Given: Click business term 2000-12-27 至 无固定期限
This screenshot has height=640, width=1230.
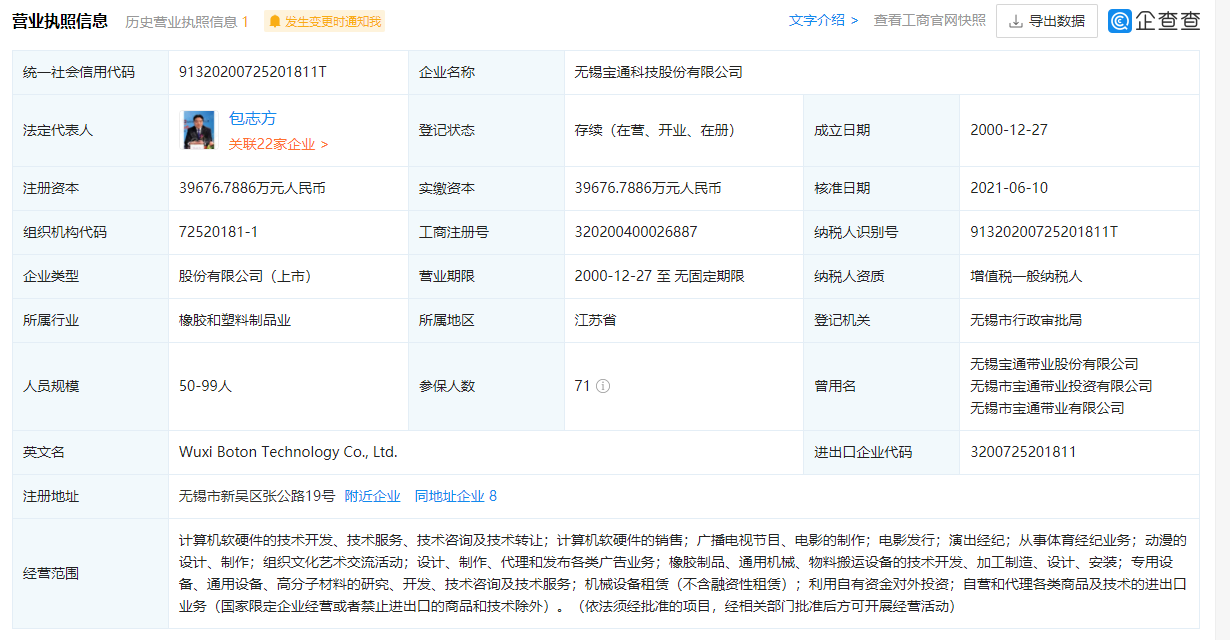Looking at the screenshot, I should (x=659, y=276).
